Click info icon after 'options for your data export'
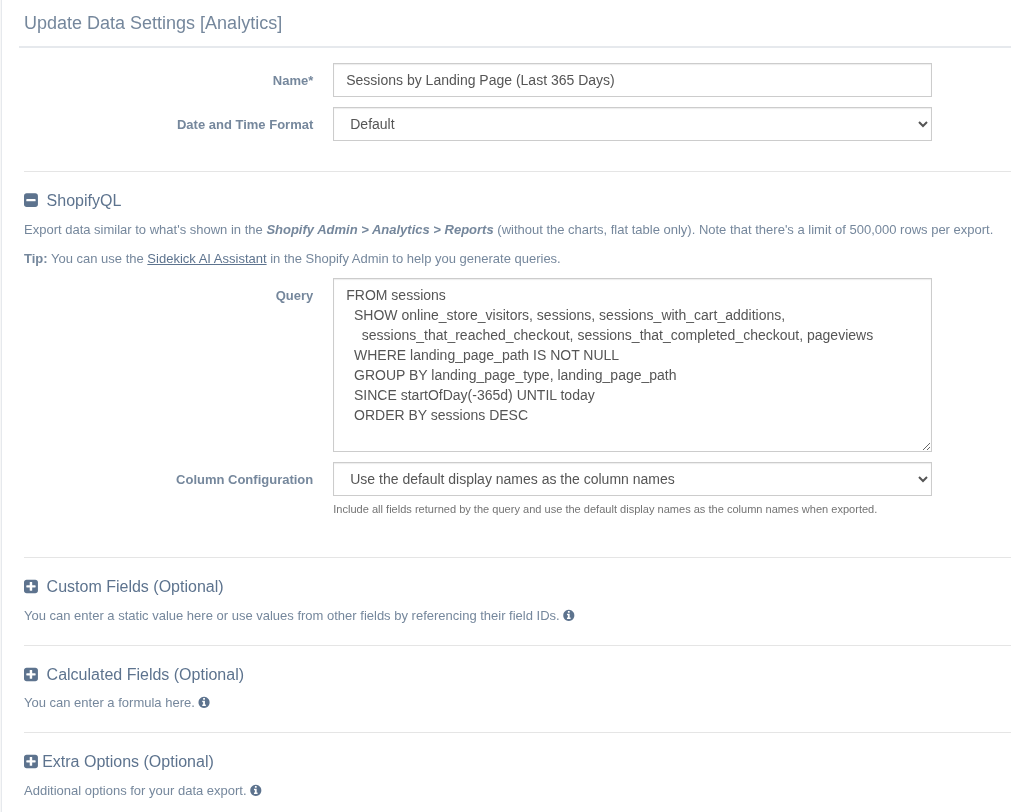This screenshot has height=812, width=1011. (256, 791)
